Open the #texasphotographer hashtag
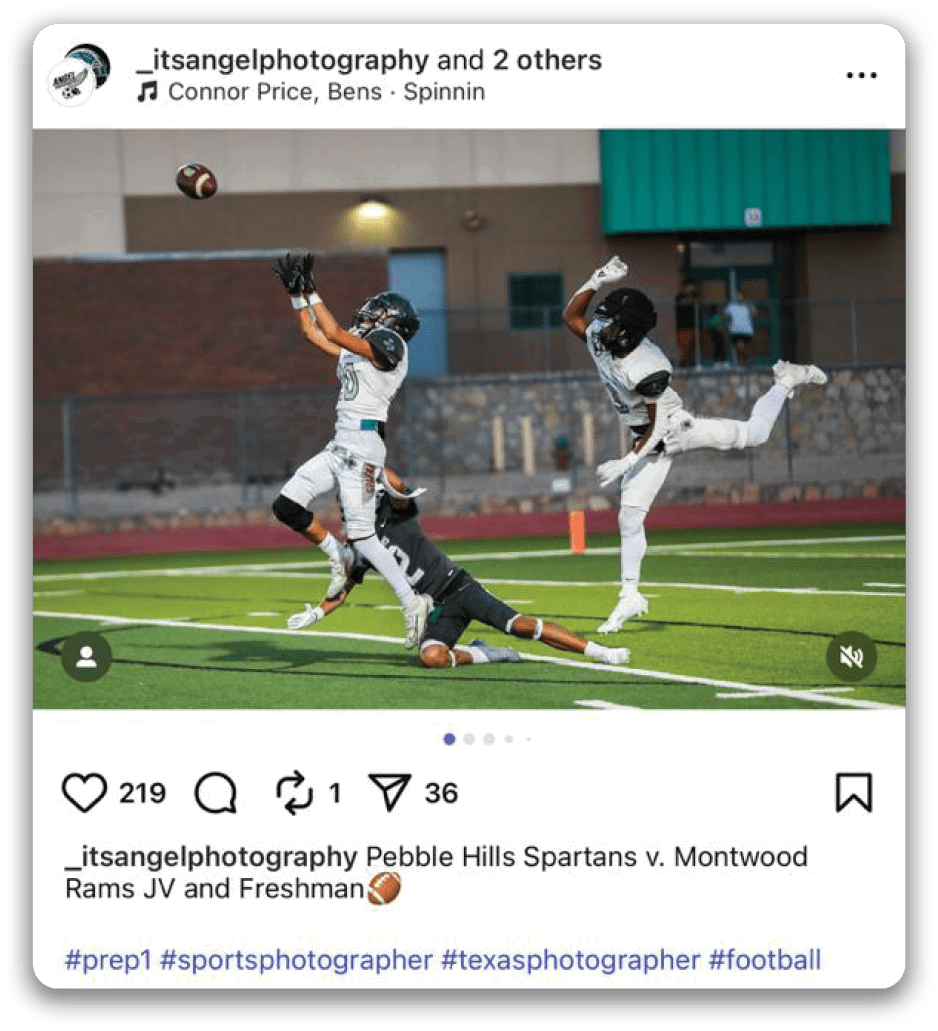Image resolution: width=938 pixels, height=1031 pixels. click(571, 960)
